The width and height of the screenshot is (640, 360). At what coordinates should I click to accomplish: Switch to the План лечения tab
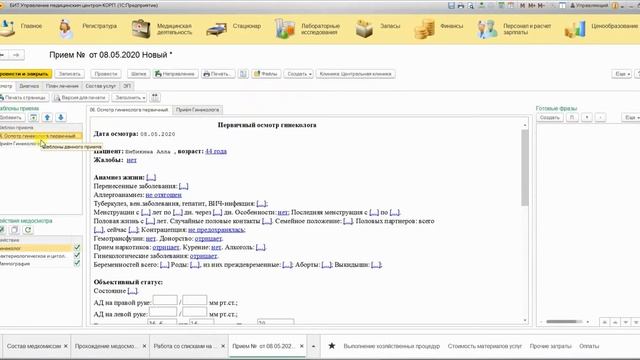coord(62,86)
